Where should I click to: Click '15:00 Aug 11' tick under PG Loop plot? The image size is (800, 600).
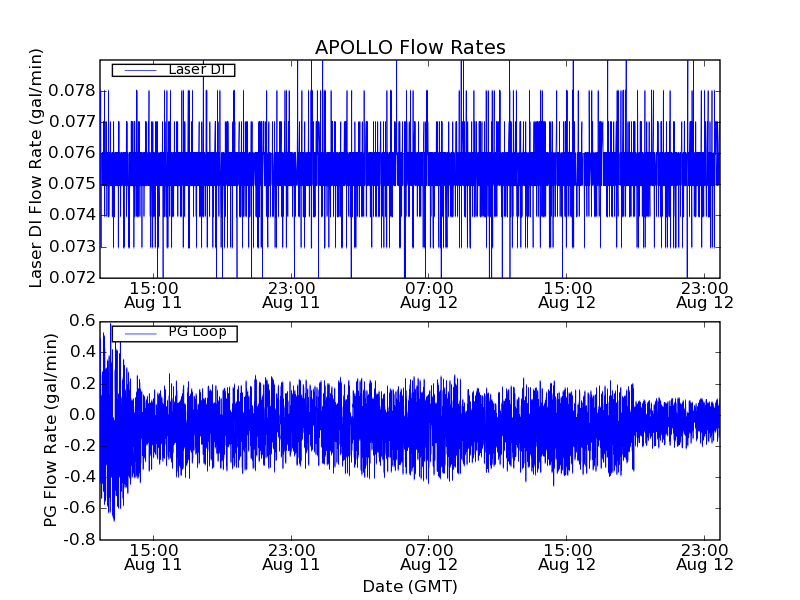click(153, 557)
